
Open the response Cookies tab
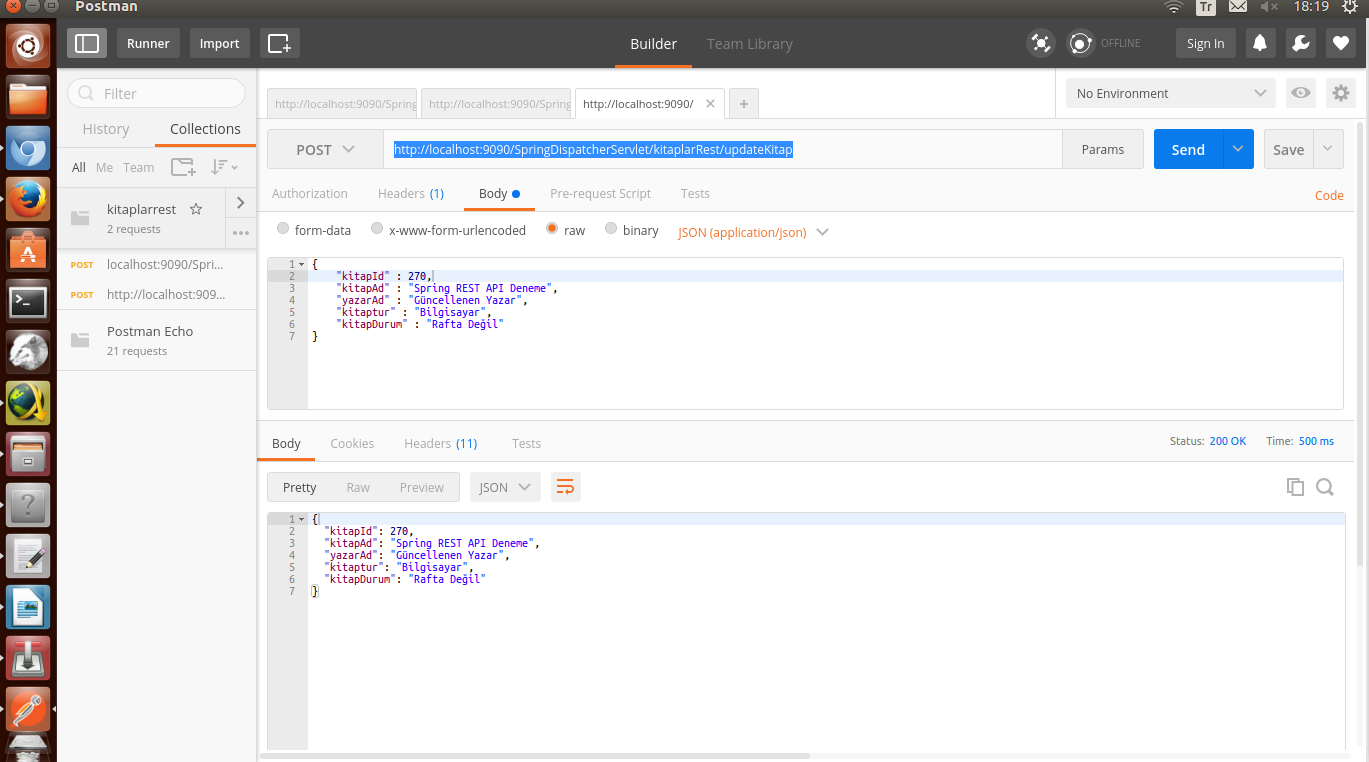coord(352,443)
